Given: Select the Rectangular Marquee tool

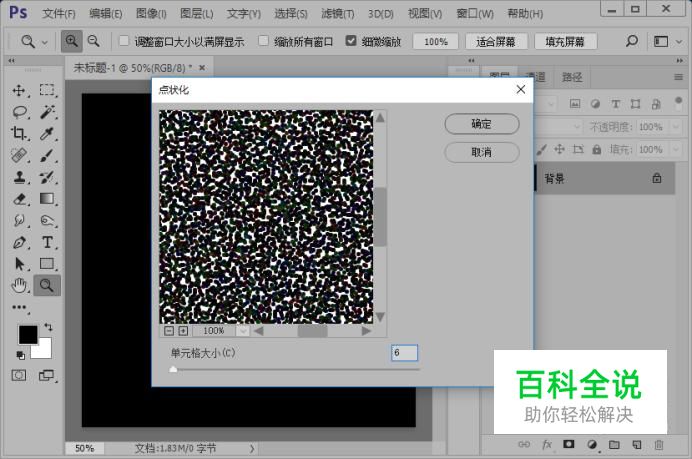Looking at the screenshot, I should click(47, 90).
